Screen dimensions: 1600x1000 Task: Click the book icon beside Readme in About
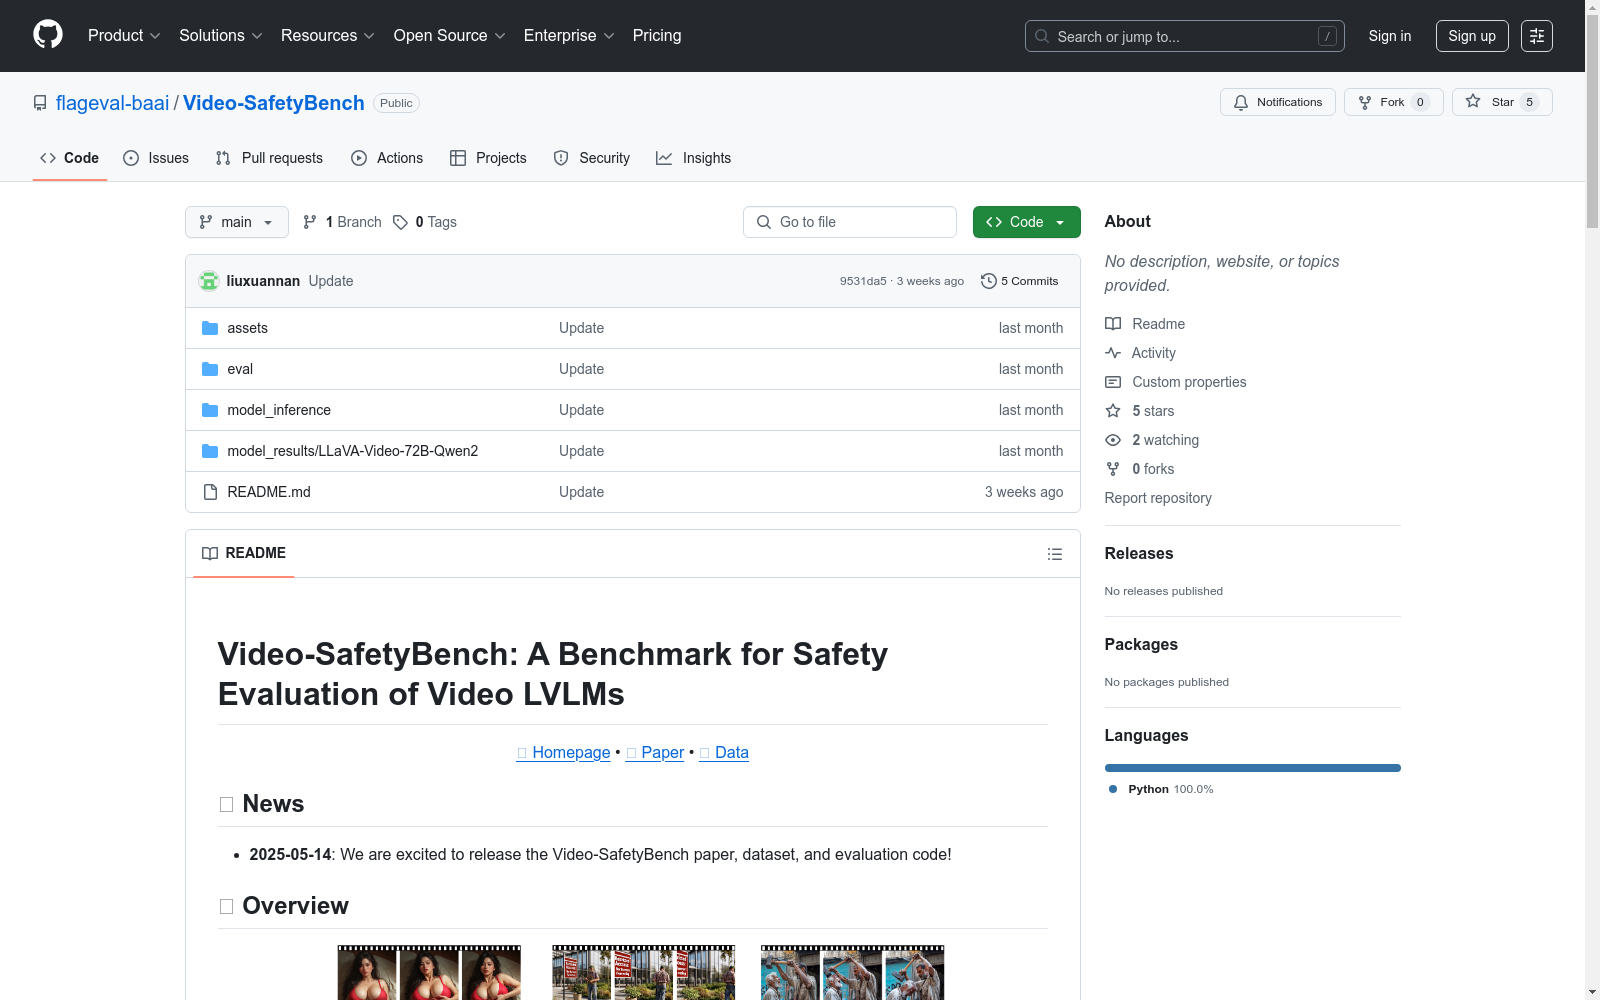(x=1113, y=324)
